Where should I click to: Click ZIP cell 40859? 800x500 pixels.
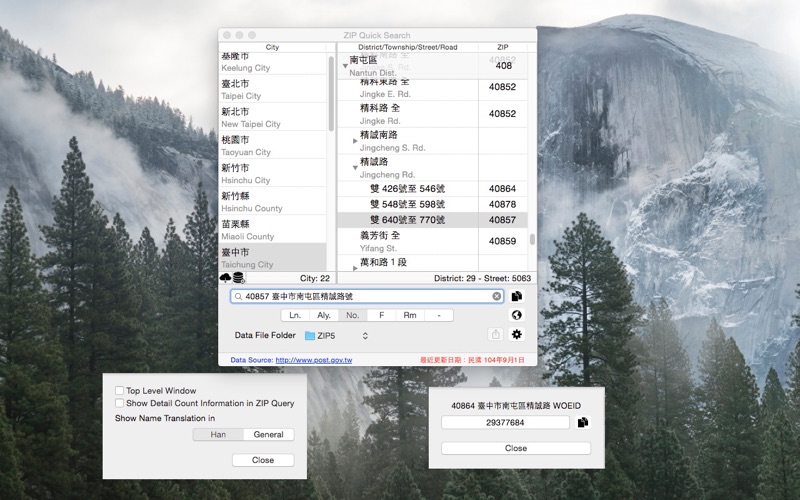pos(503,241)
